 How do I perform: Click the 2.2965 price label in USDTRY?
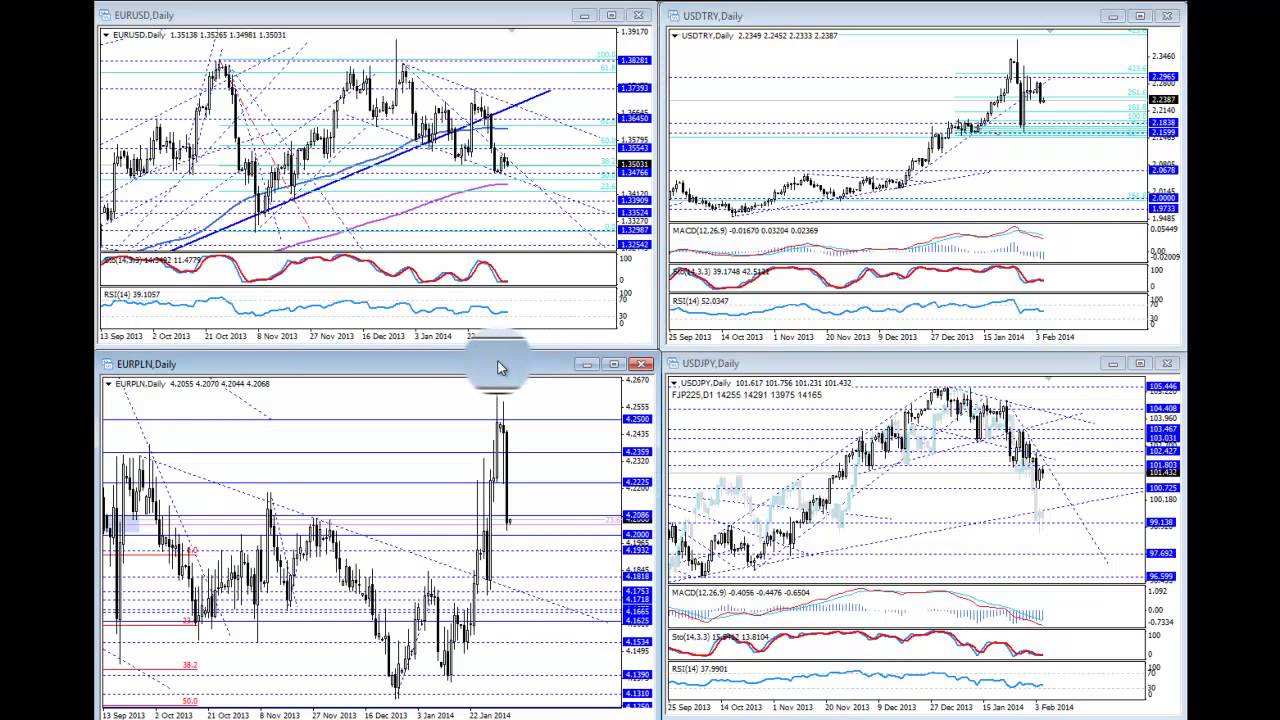(x=1164, y=76)
